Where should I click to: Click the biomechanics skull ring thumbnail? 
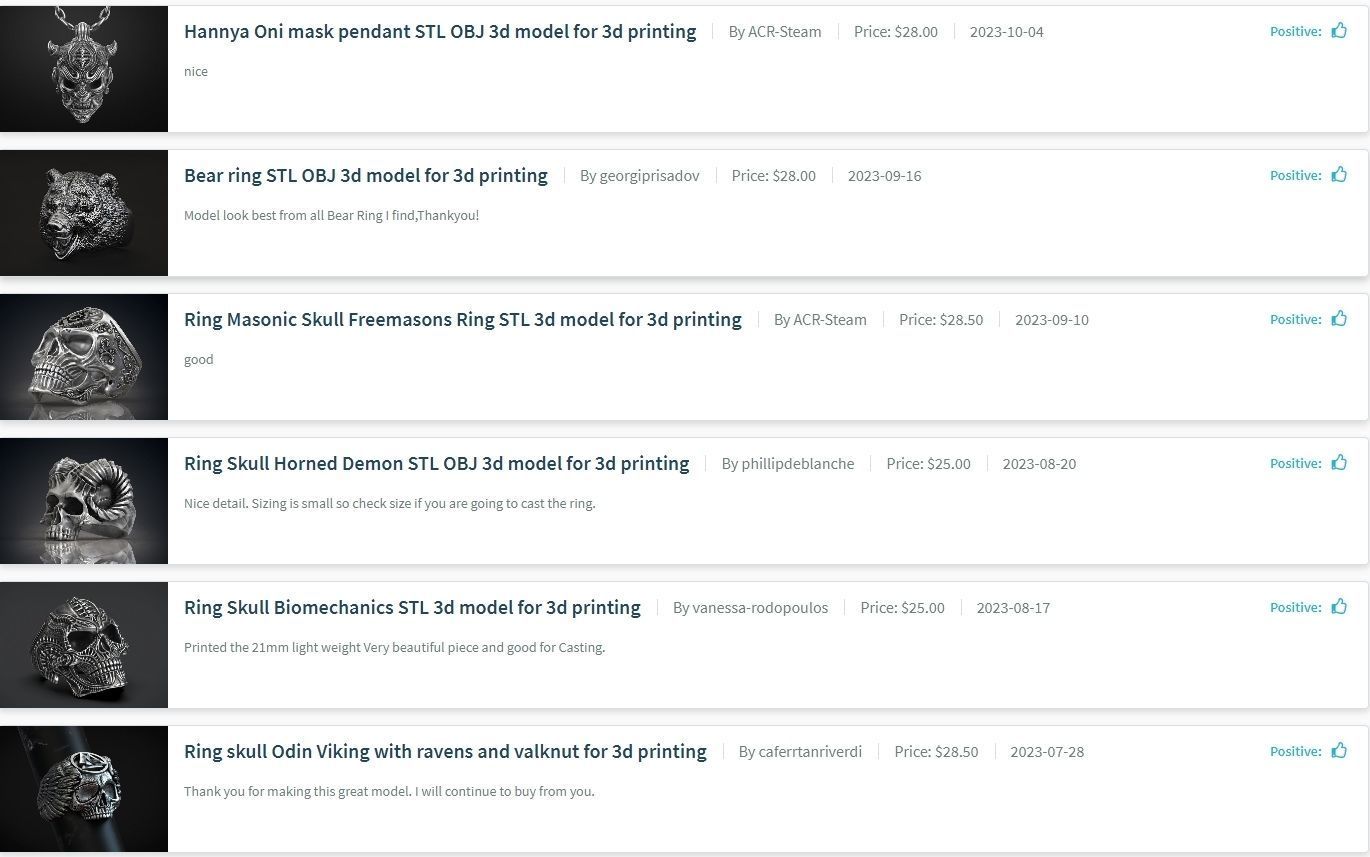pos(84,644)
